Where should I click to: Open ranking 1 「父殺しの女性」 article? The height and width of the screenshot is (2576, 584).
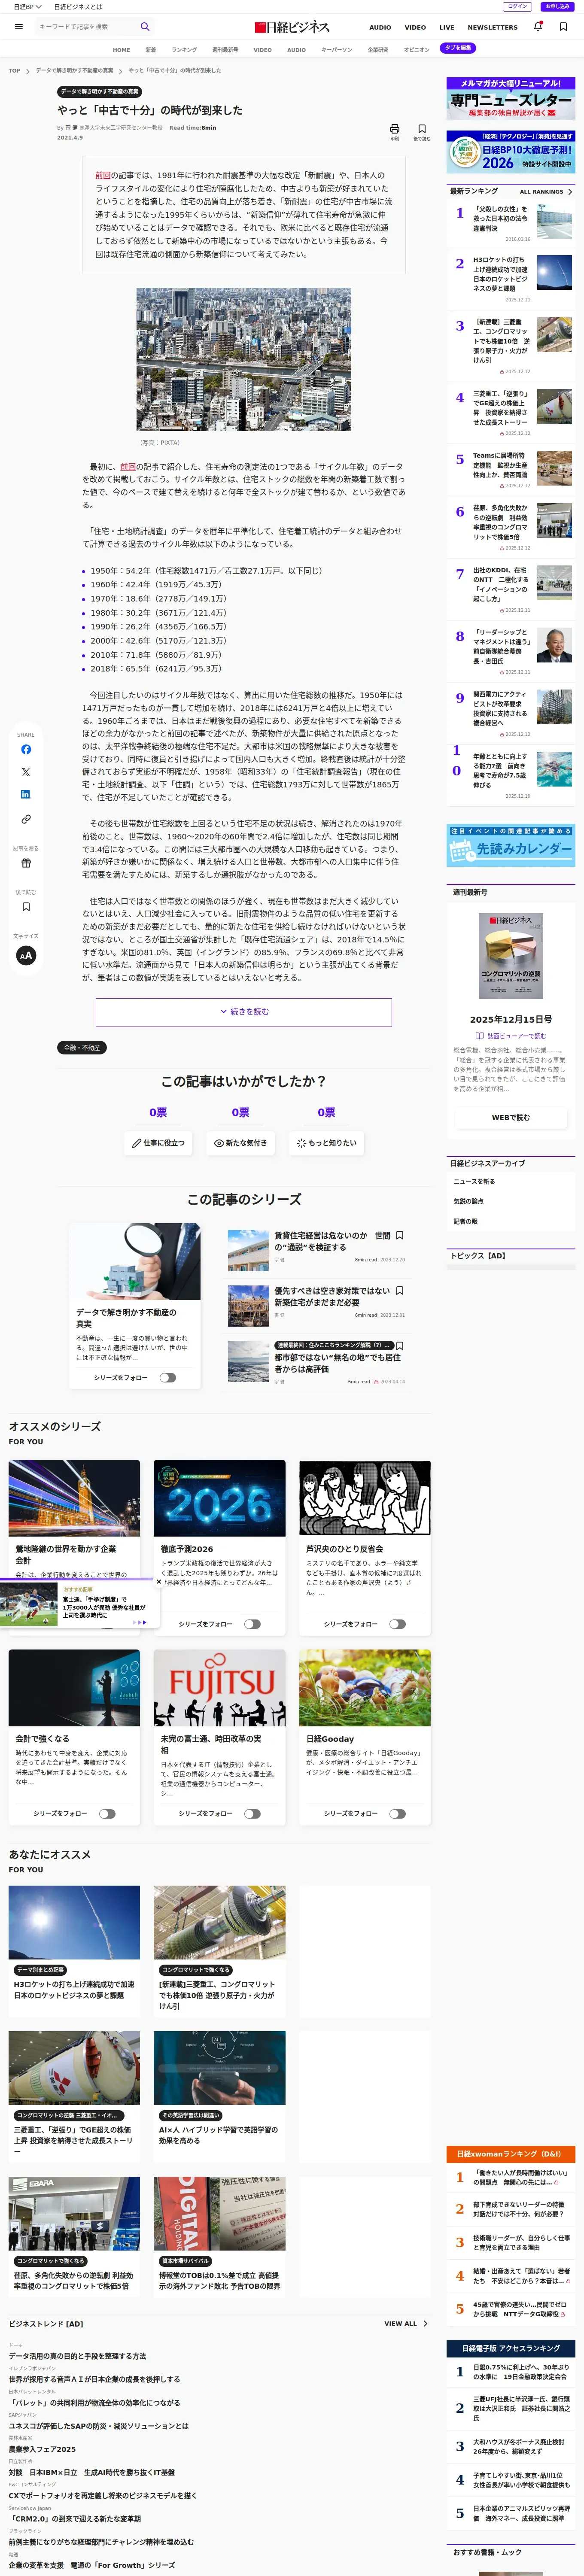501,218
